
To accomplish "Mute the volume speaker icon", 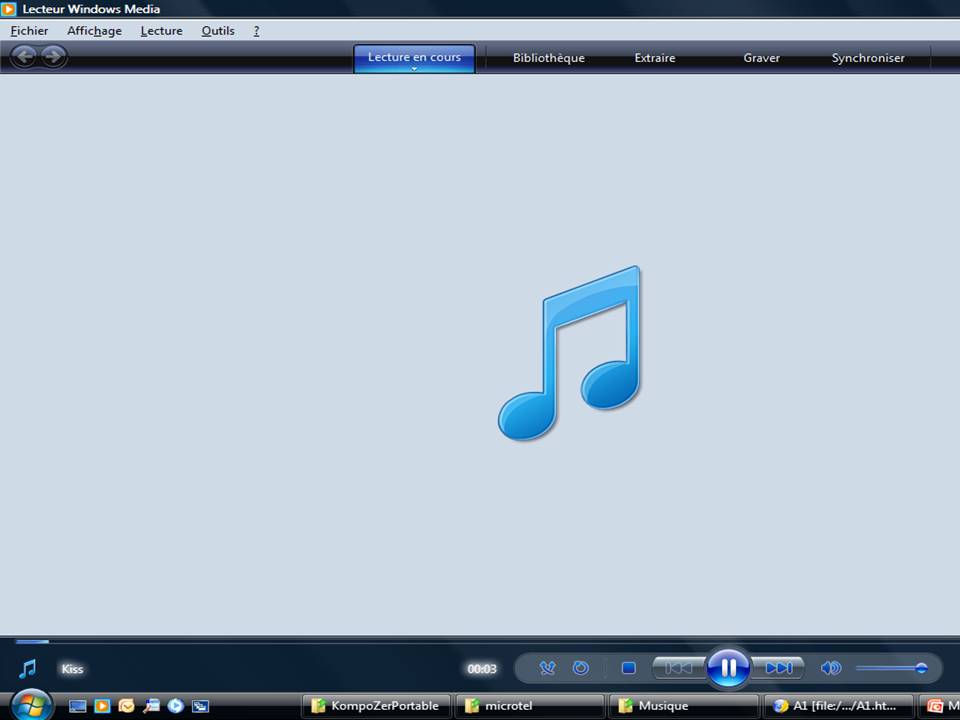I will click(830, 668).
